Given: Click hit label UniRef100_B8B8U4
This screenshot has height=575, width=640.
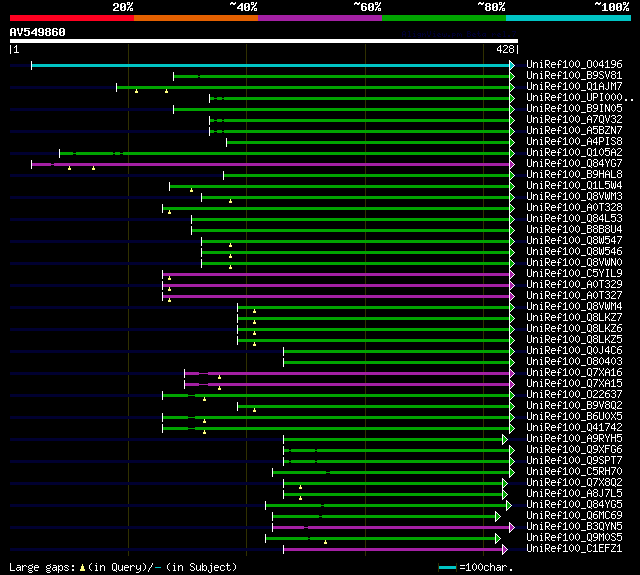Looking at the screenshot, I should click(x=574, y=229).
